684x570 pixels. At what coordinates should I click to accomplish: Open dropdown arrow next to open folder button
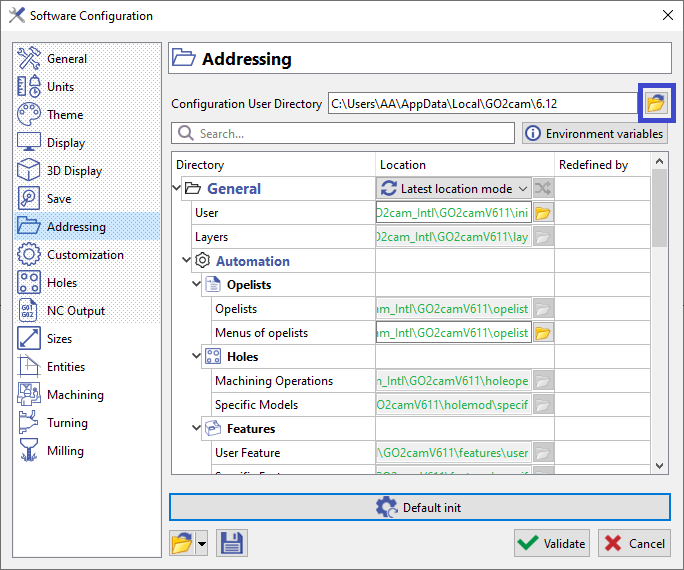pyautogui.click(x=202, y=544)
